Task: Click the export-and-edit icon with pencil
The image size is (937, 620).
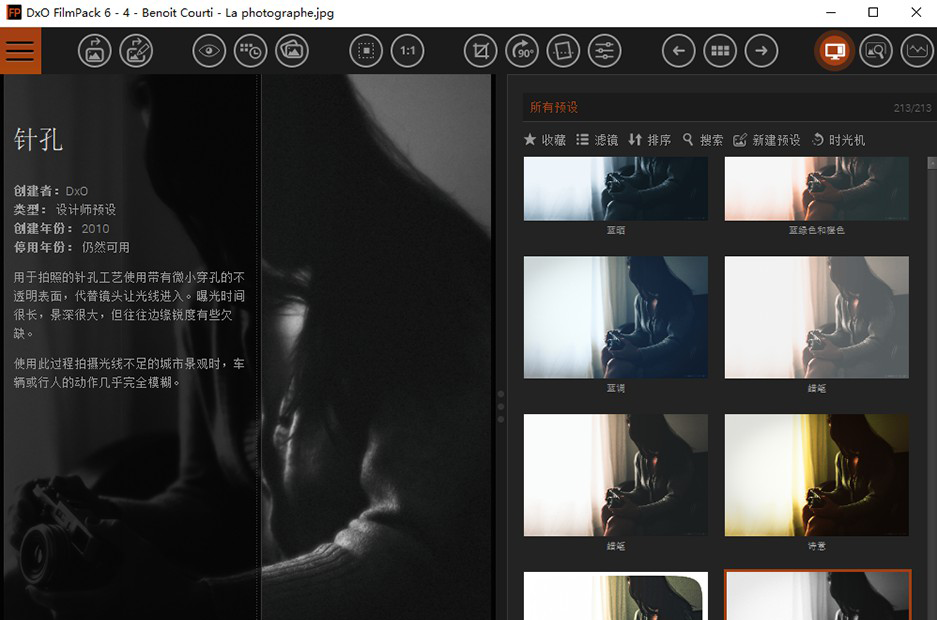Action: point(136,51)
